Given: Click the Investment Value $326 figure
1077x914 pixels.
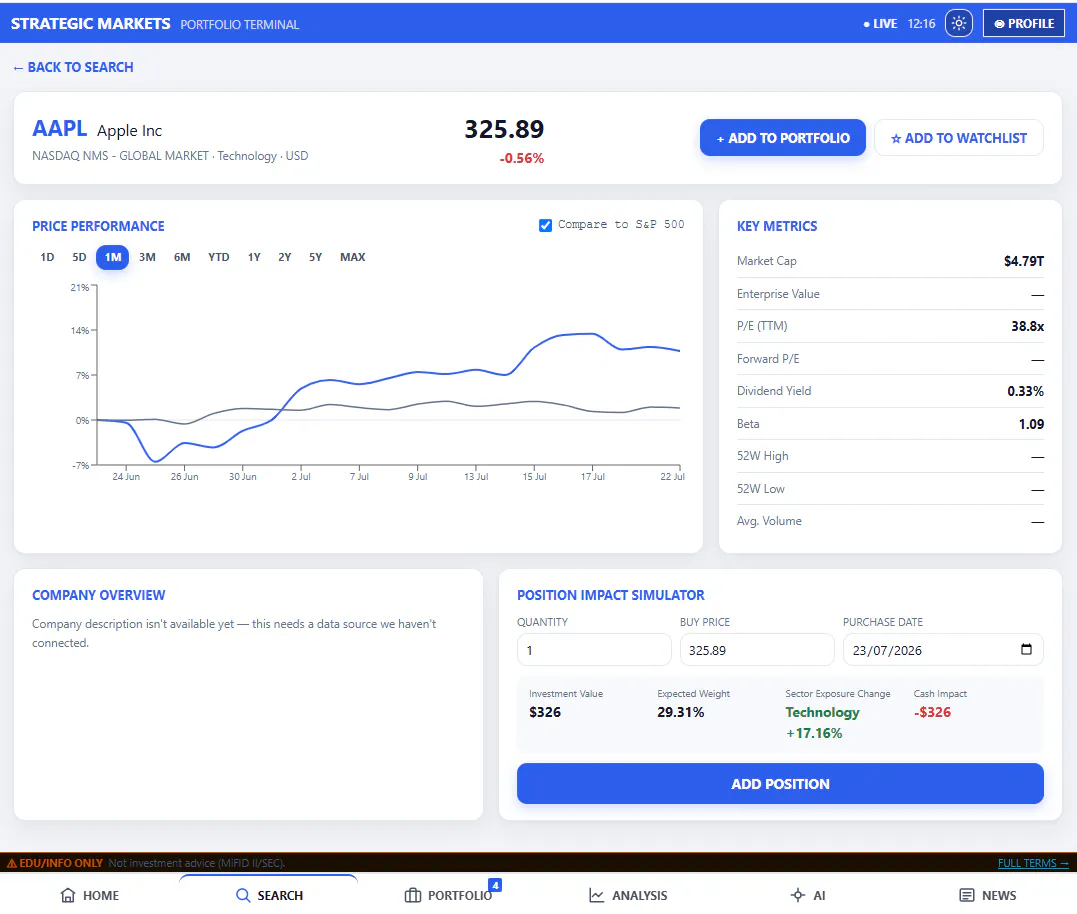Looking at the screenshot, I should [x=545, y=712].
